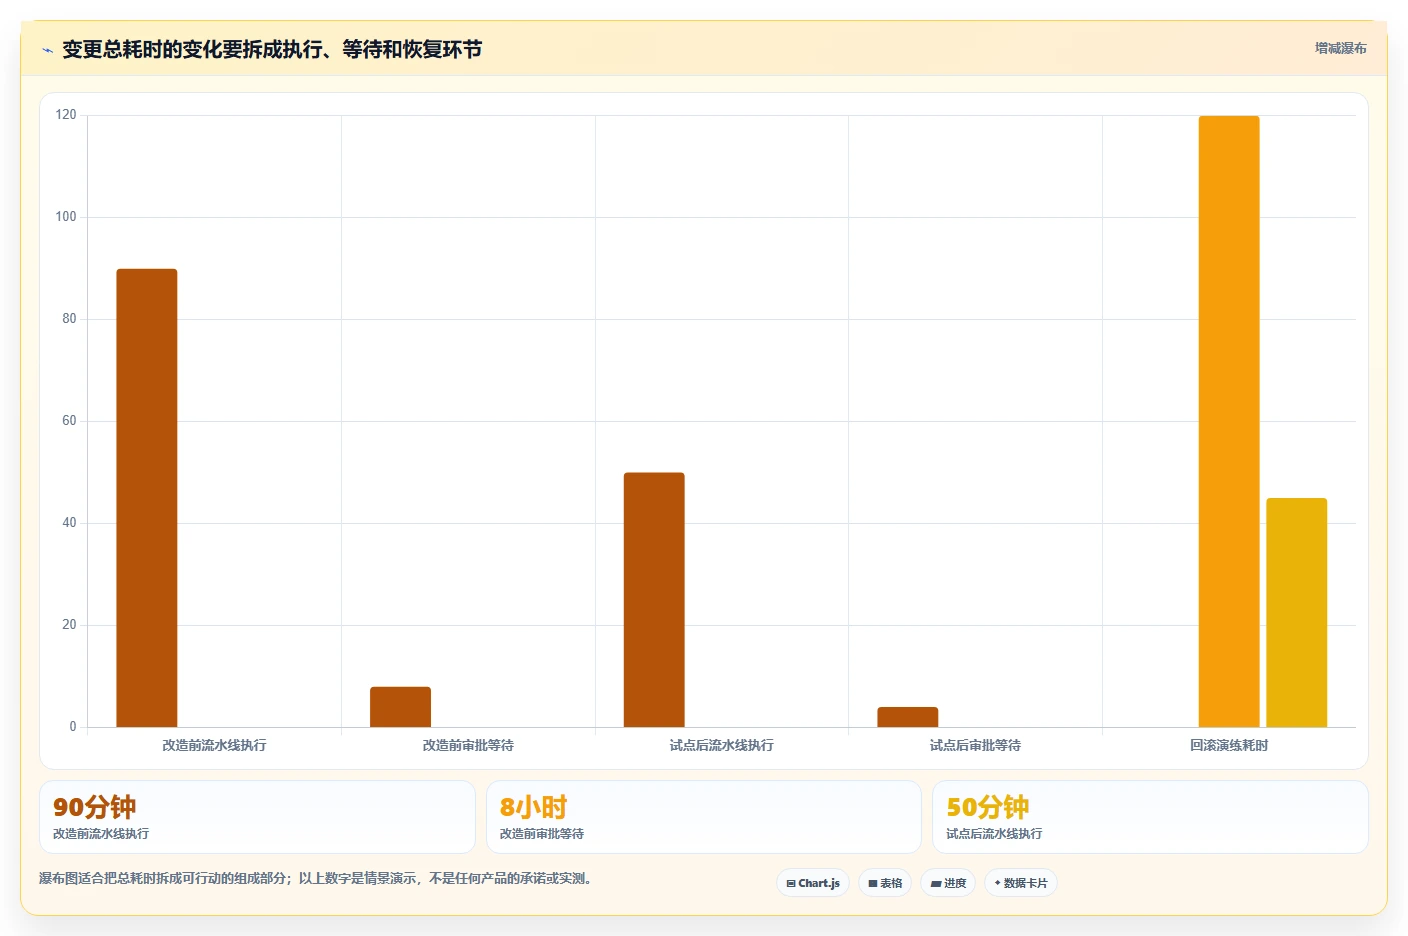Click the footnote starting 瀑布图适合把总耗时
The image size is (1408, 936).
317,878
